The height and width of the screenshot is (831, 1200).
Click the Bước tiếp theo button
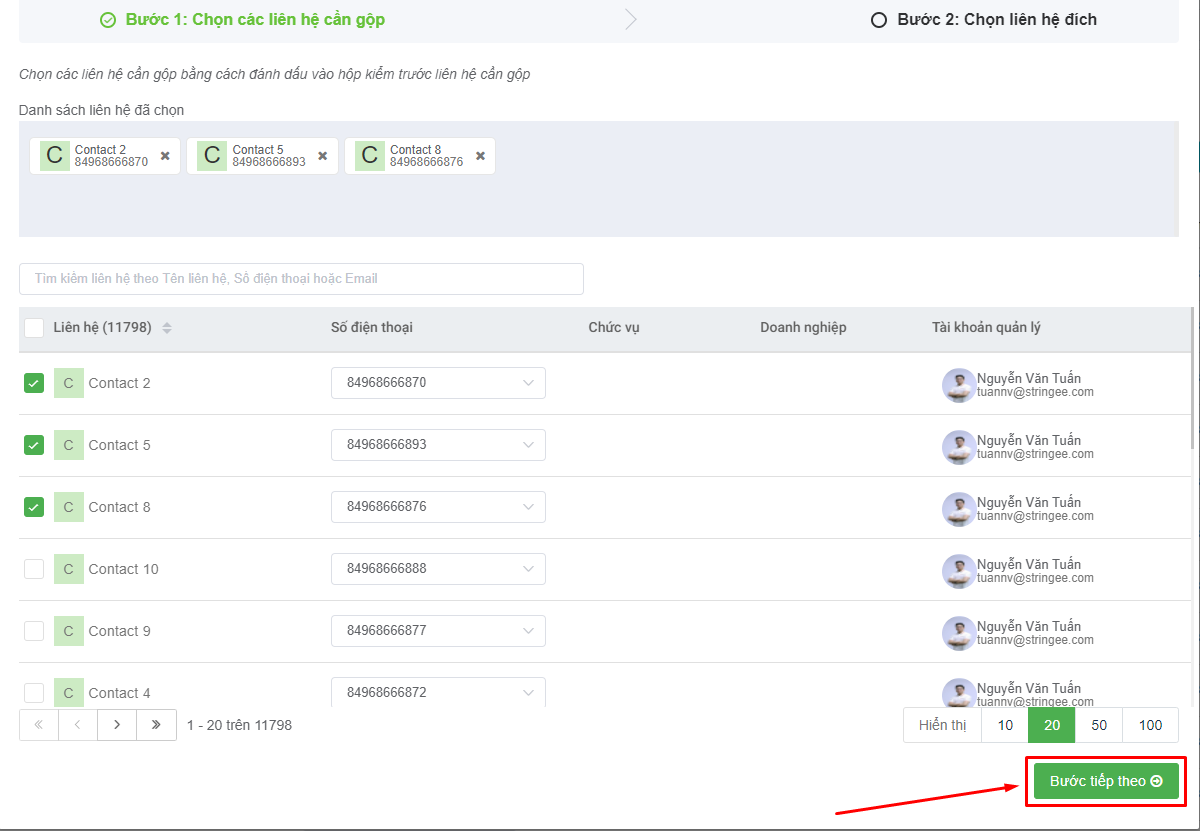[x=1105, y=781]
